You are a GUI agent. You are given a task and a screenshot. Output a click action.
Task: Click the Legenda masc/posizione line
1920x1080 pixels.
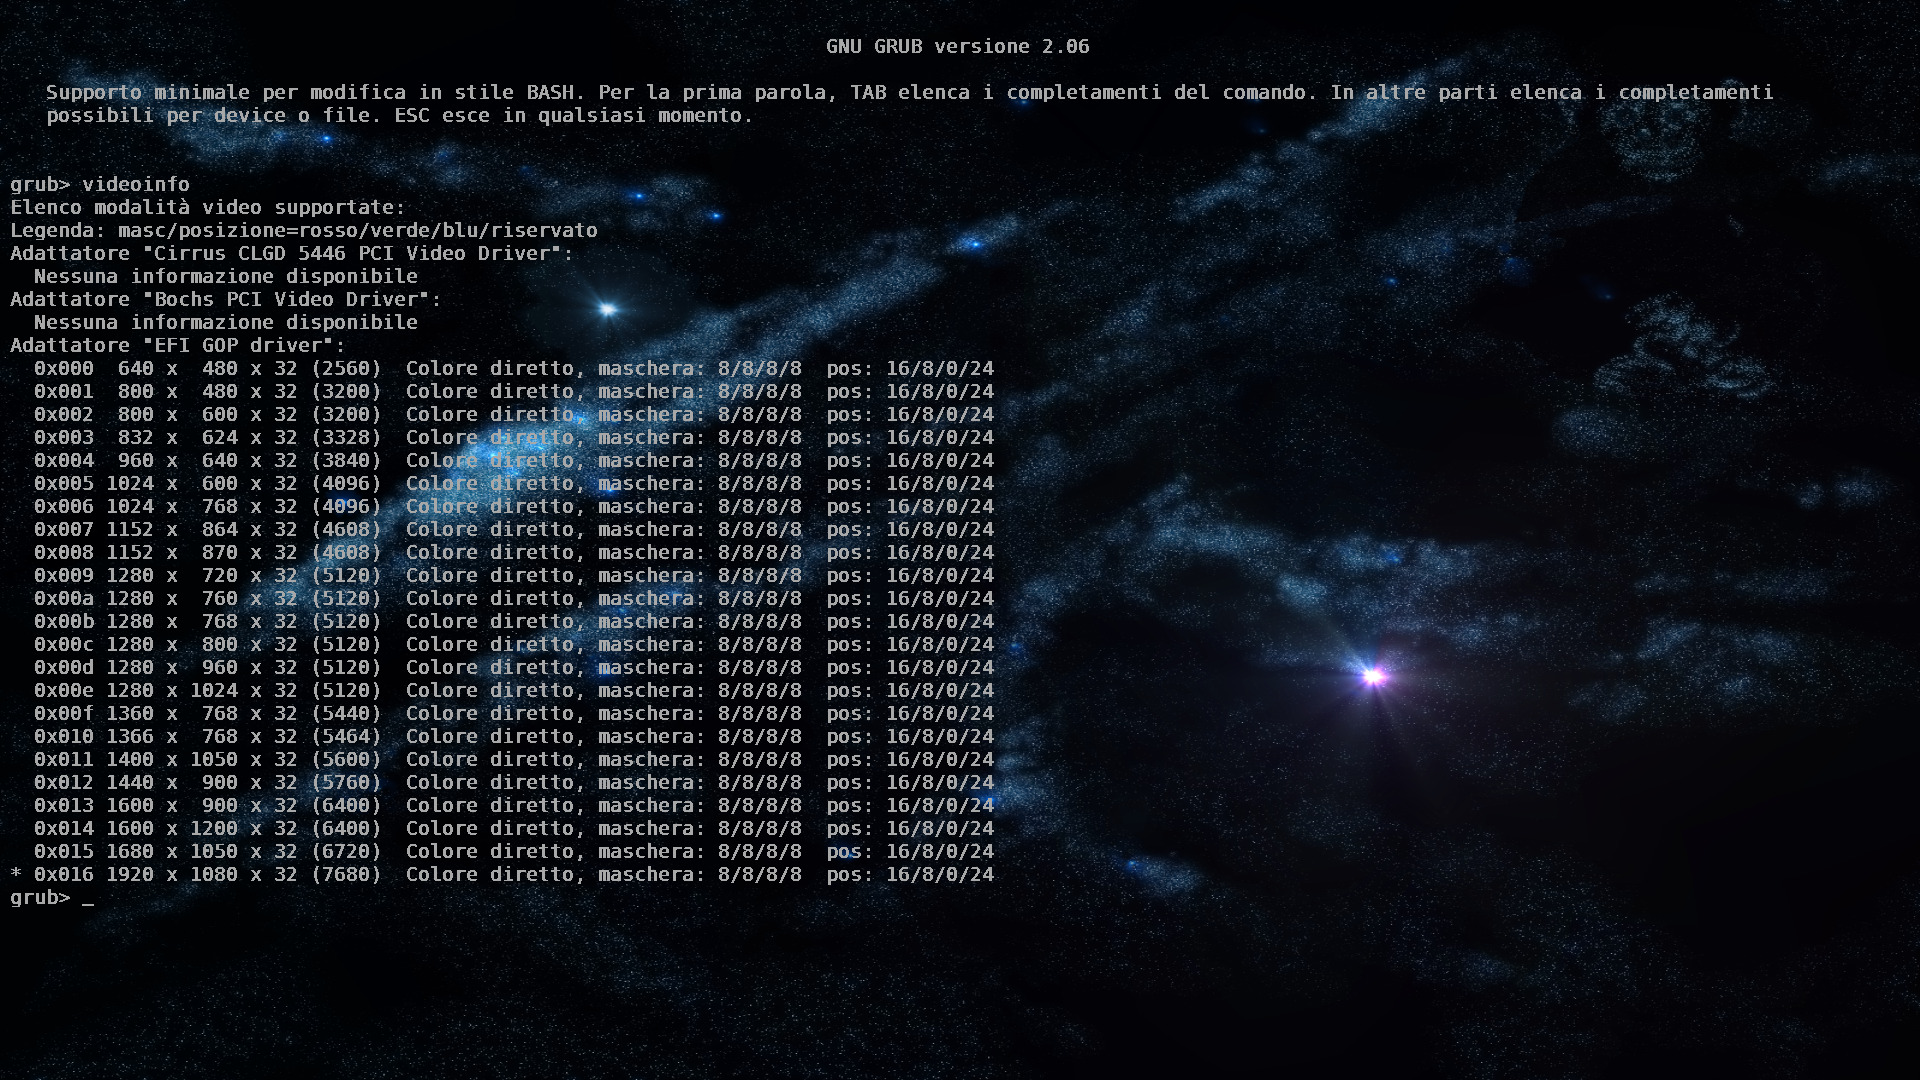(304, 230)
